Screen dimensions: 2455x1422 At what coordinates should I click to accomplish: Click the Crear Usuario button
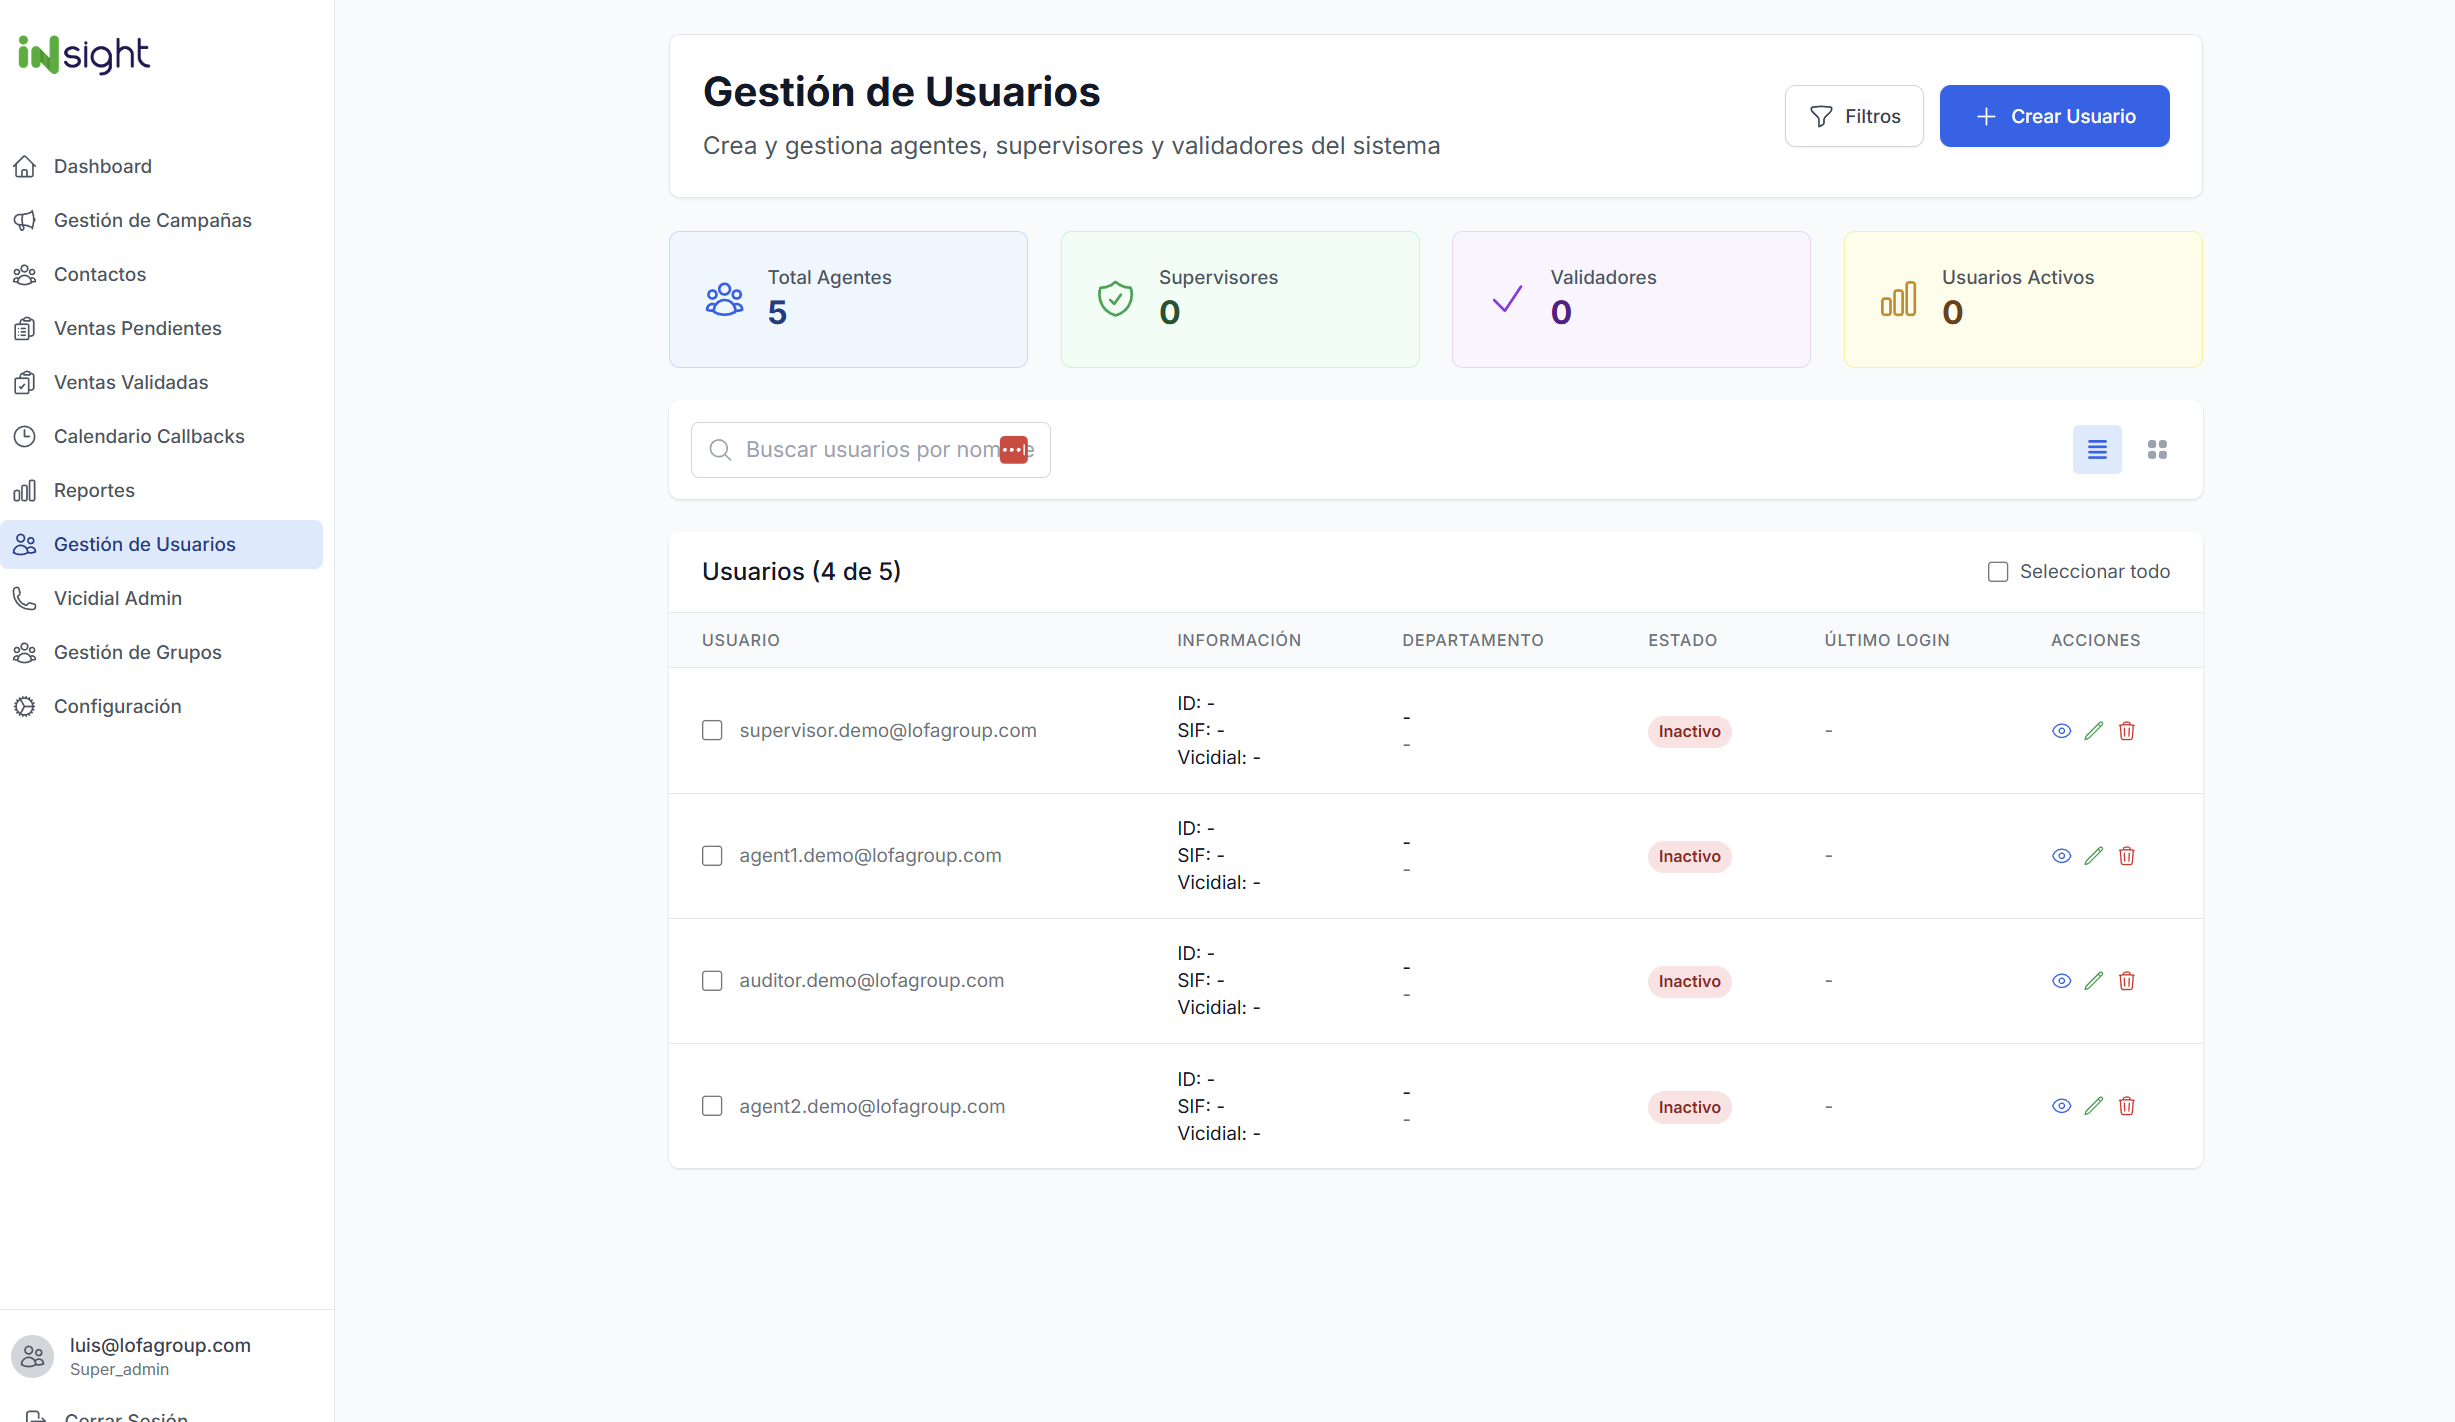click(x=2054, y=115)
